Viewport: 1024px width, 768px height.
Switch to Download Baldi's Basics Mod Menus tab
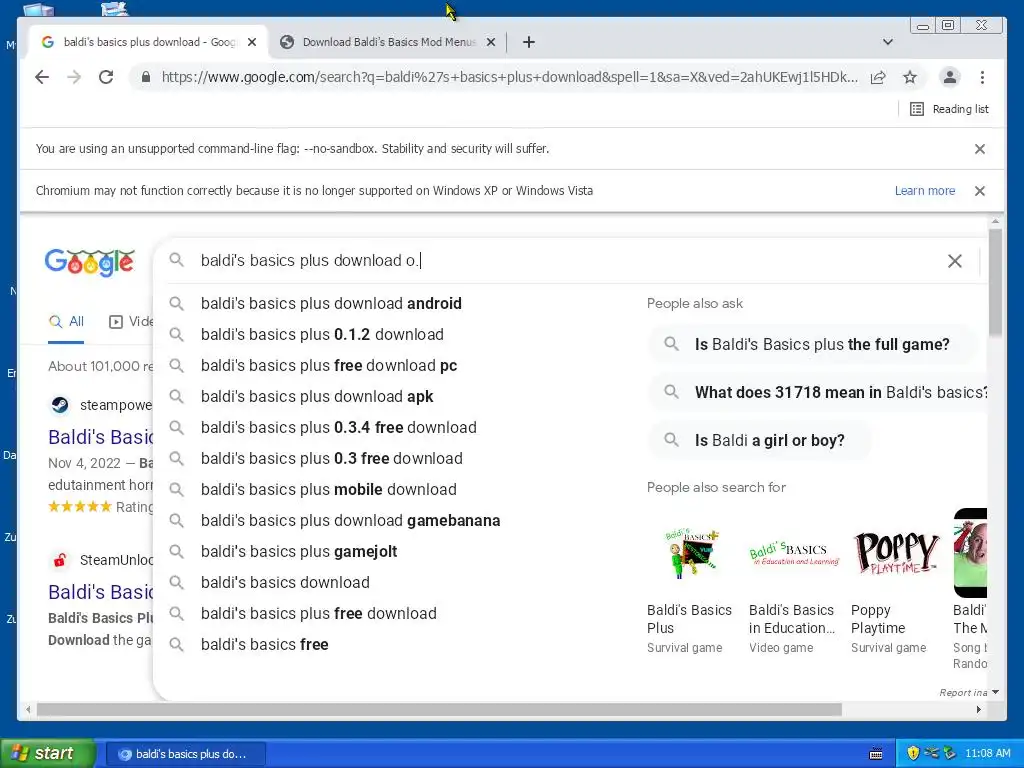tap(389, 42)
